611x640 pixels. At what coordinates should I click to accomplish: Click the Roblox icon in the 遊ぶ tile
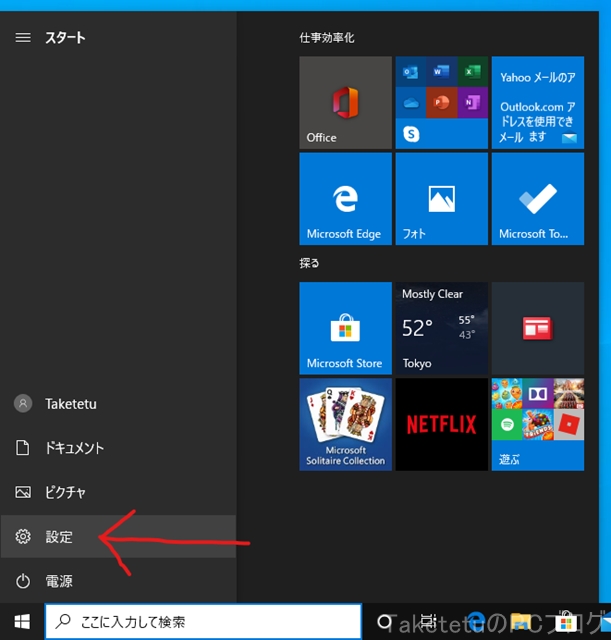[x=569, y=424]
